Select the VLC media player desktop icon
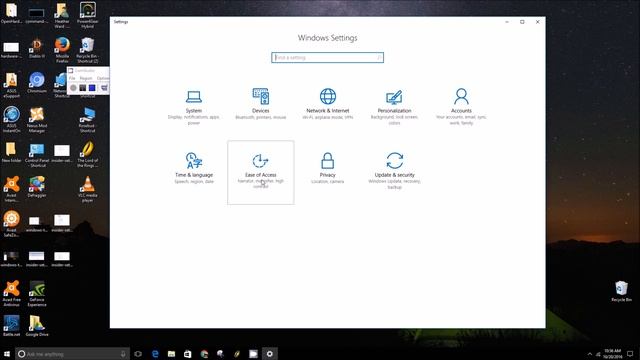Screen dimensions: 640x360 (x=87, y=189)
